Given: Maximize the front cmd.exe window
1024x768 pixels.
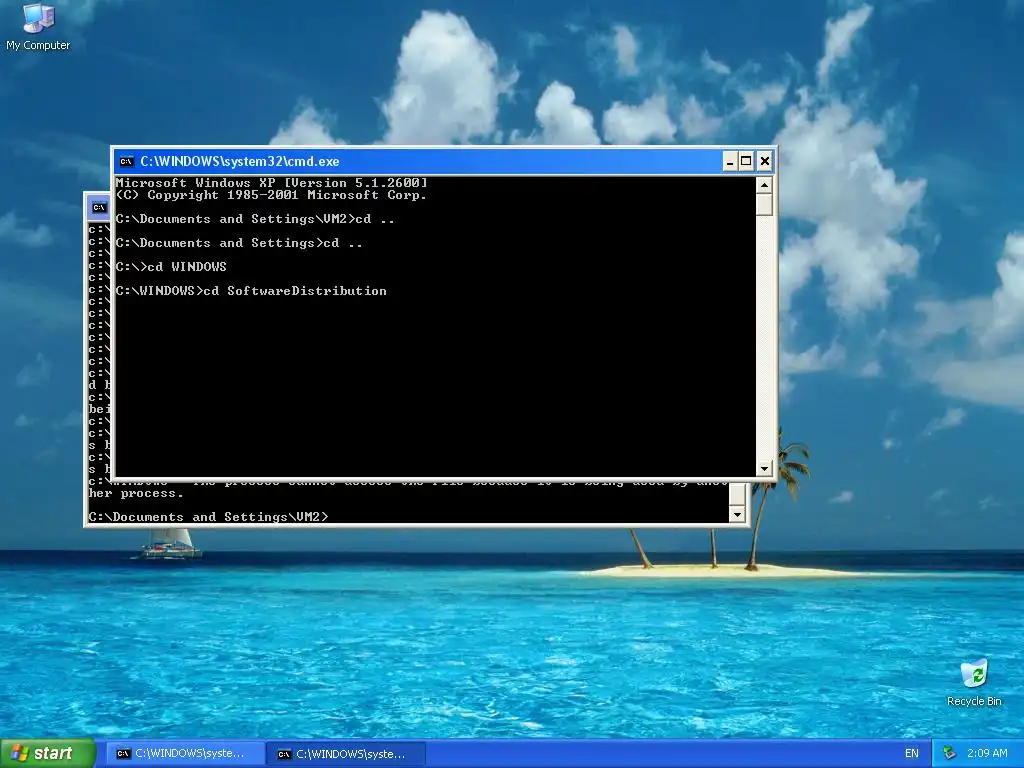Looking at the screenshot, I should pyautogui.click(x=746, y=161).
